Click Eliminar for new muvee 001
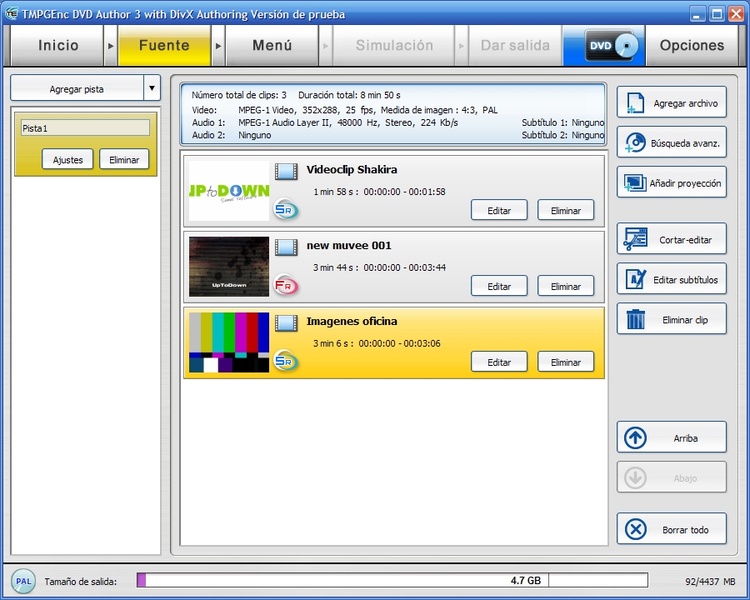 click(565, 286)
